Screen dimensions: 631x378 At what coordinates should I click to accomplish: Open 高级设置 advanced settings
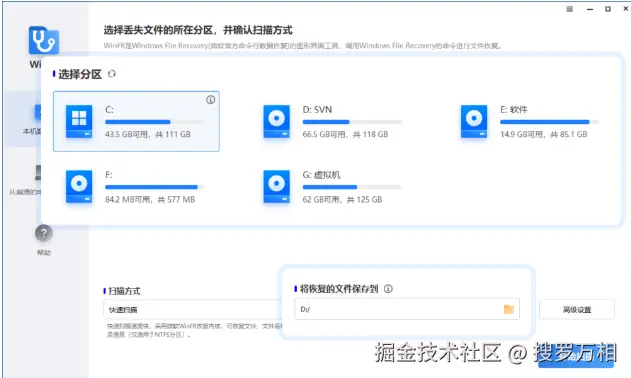pos(577,309)
